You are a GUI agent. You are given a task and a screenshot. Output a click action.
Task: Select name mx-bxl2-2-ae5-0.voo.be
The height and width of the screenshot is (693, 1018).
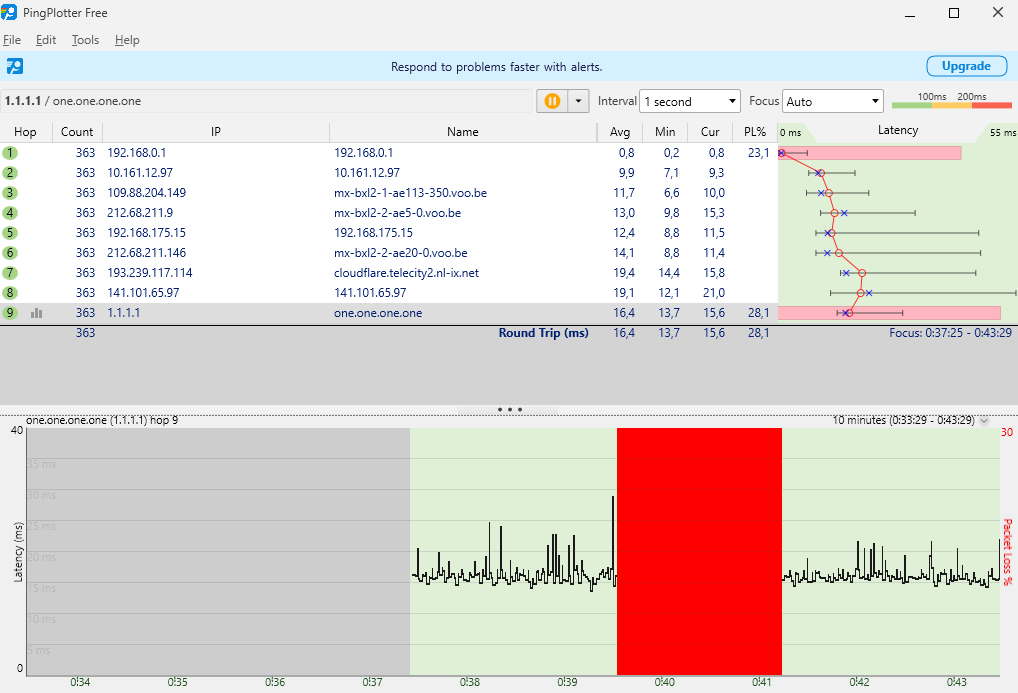coord(397,213)
